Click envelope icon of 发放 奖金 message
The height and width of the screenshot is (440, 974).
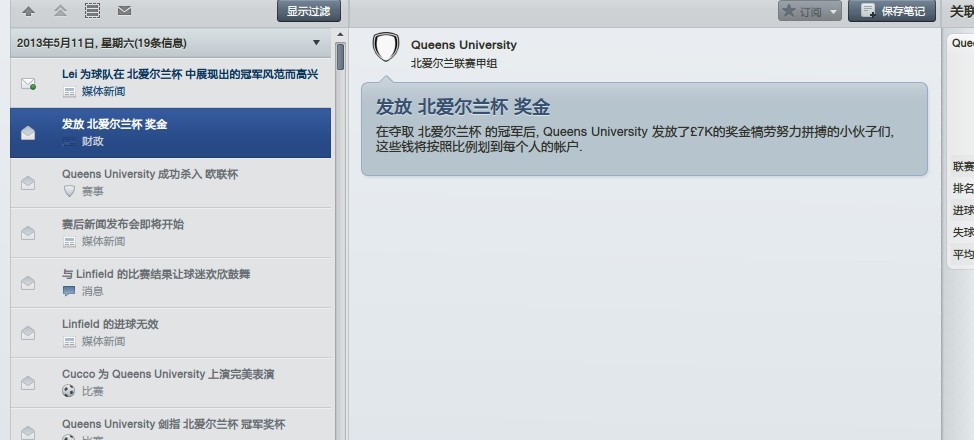pos(28,133)
